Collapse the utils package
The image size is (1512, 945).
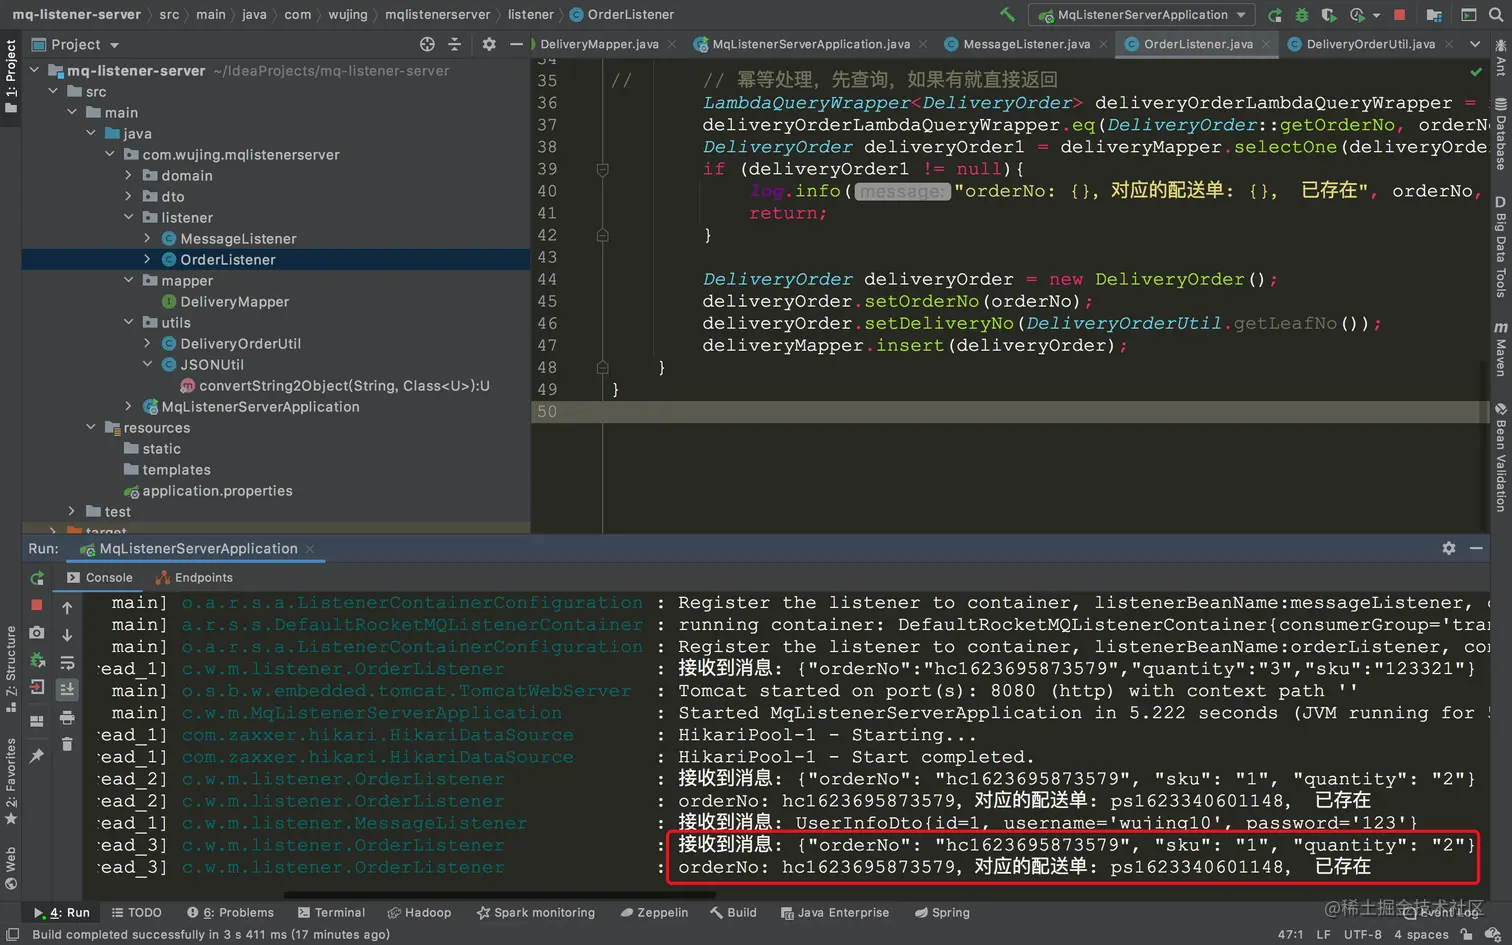click(128, 323)
